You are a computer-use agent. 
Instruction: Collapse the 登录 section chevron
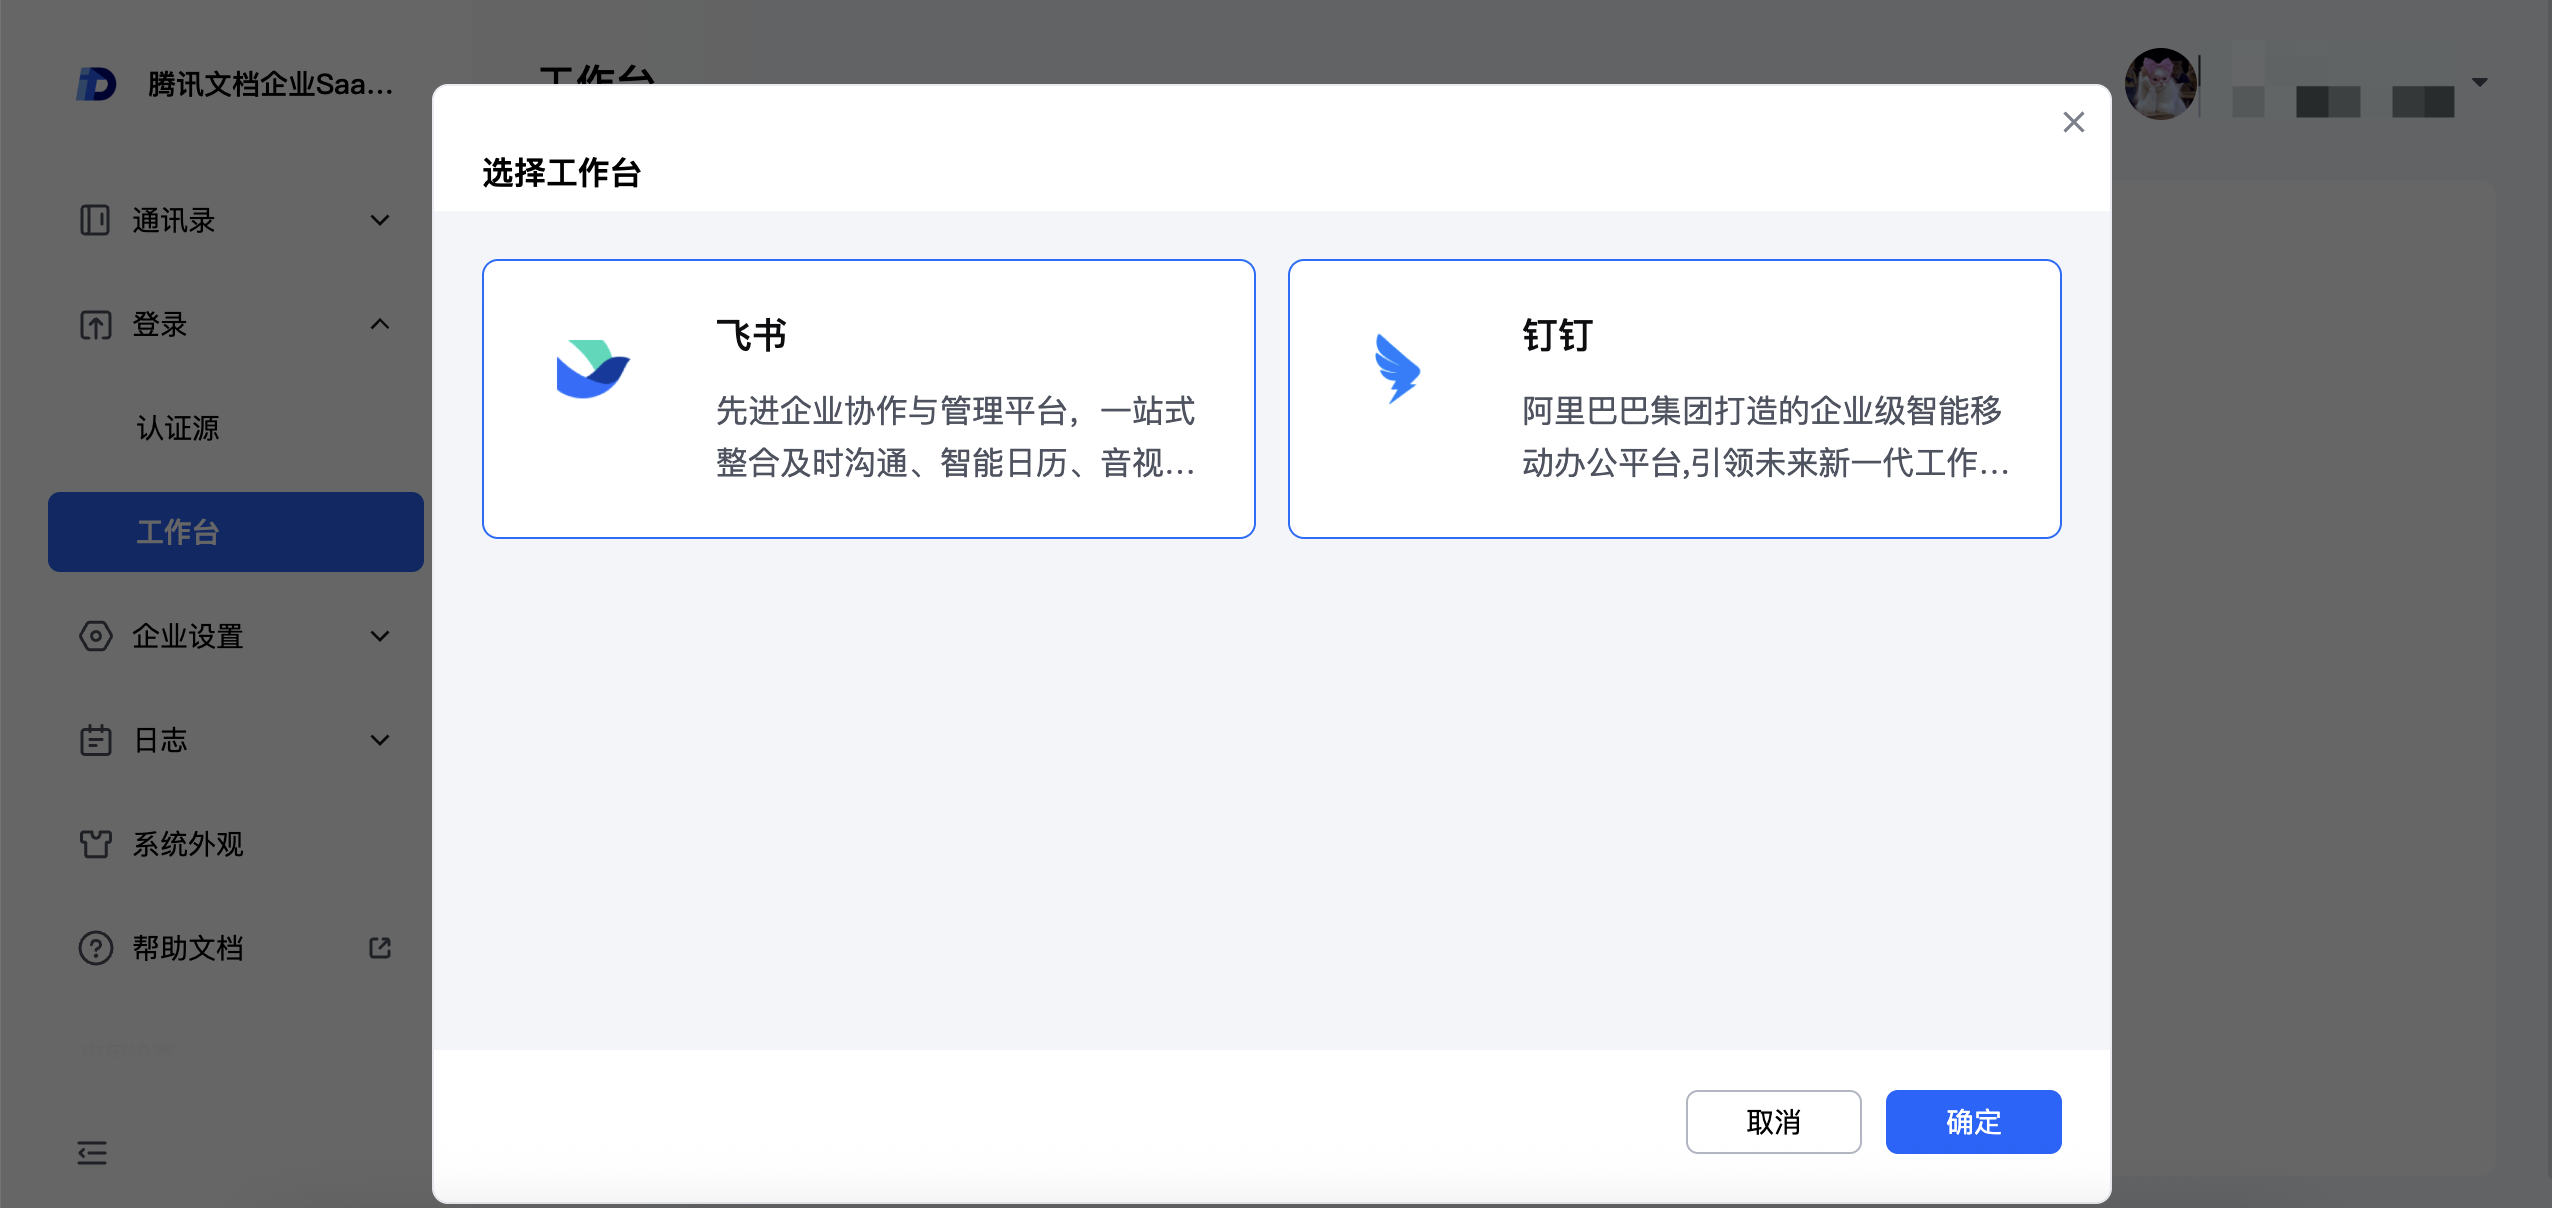click(x=380, y=324)
